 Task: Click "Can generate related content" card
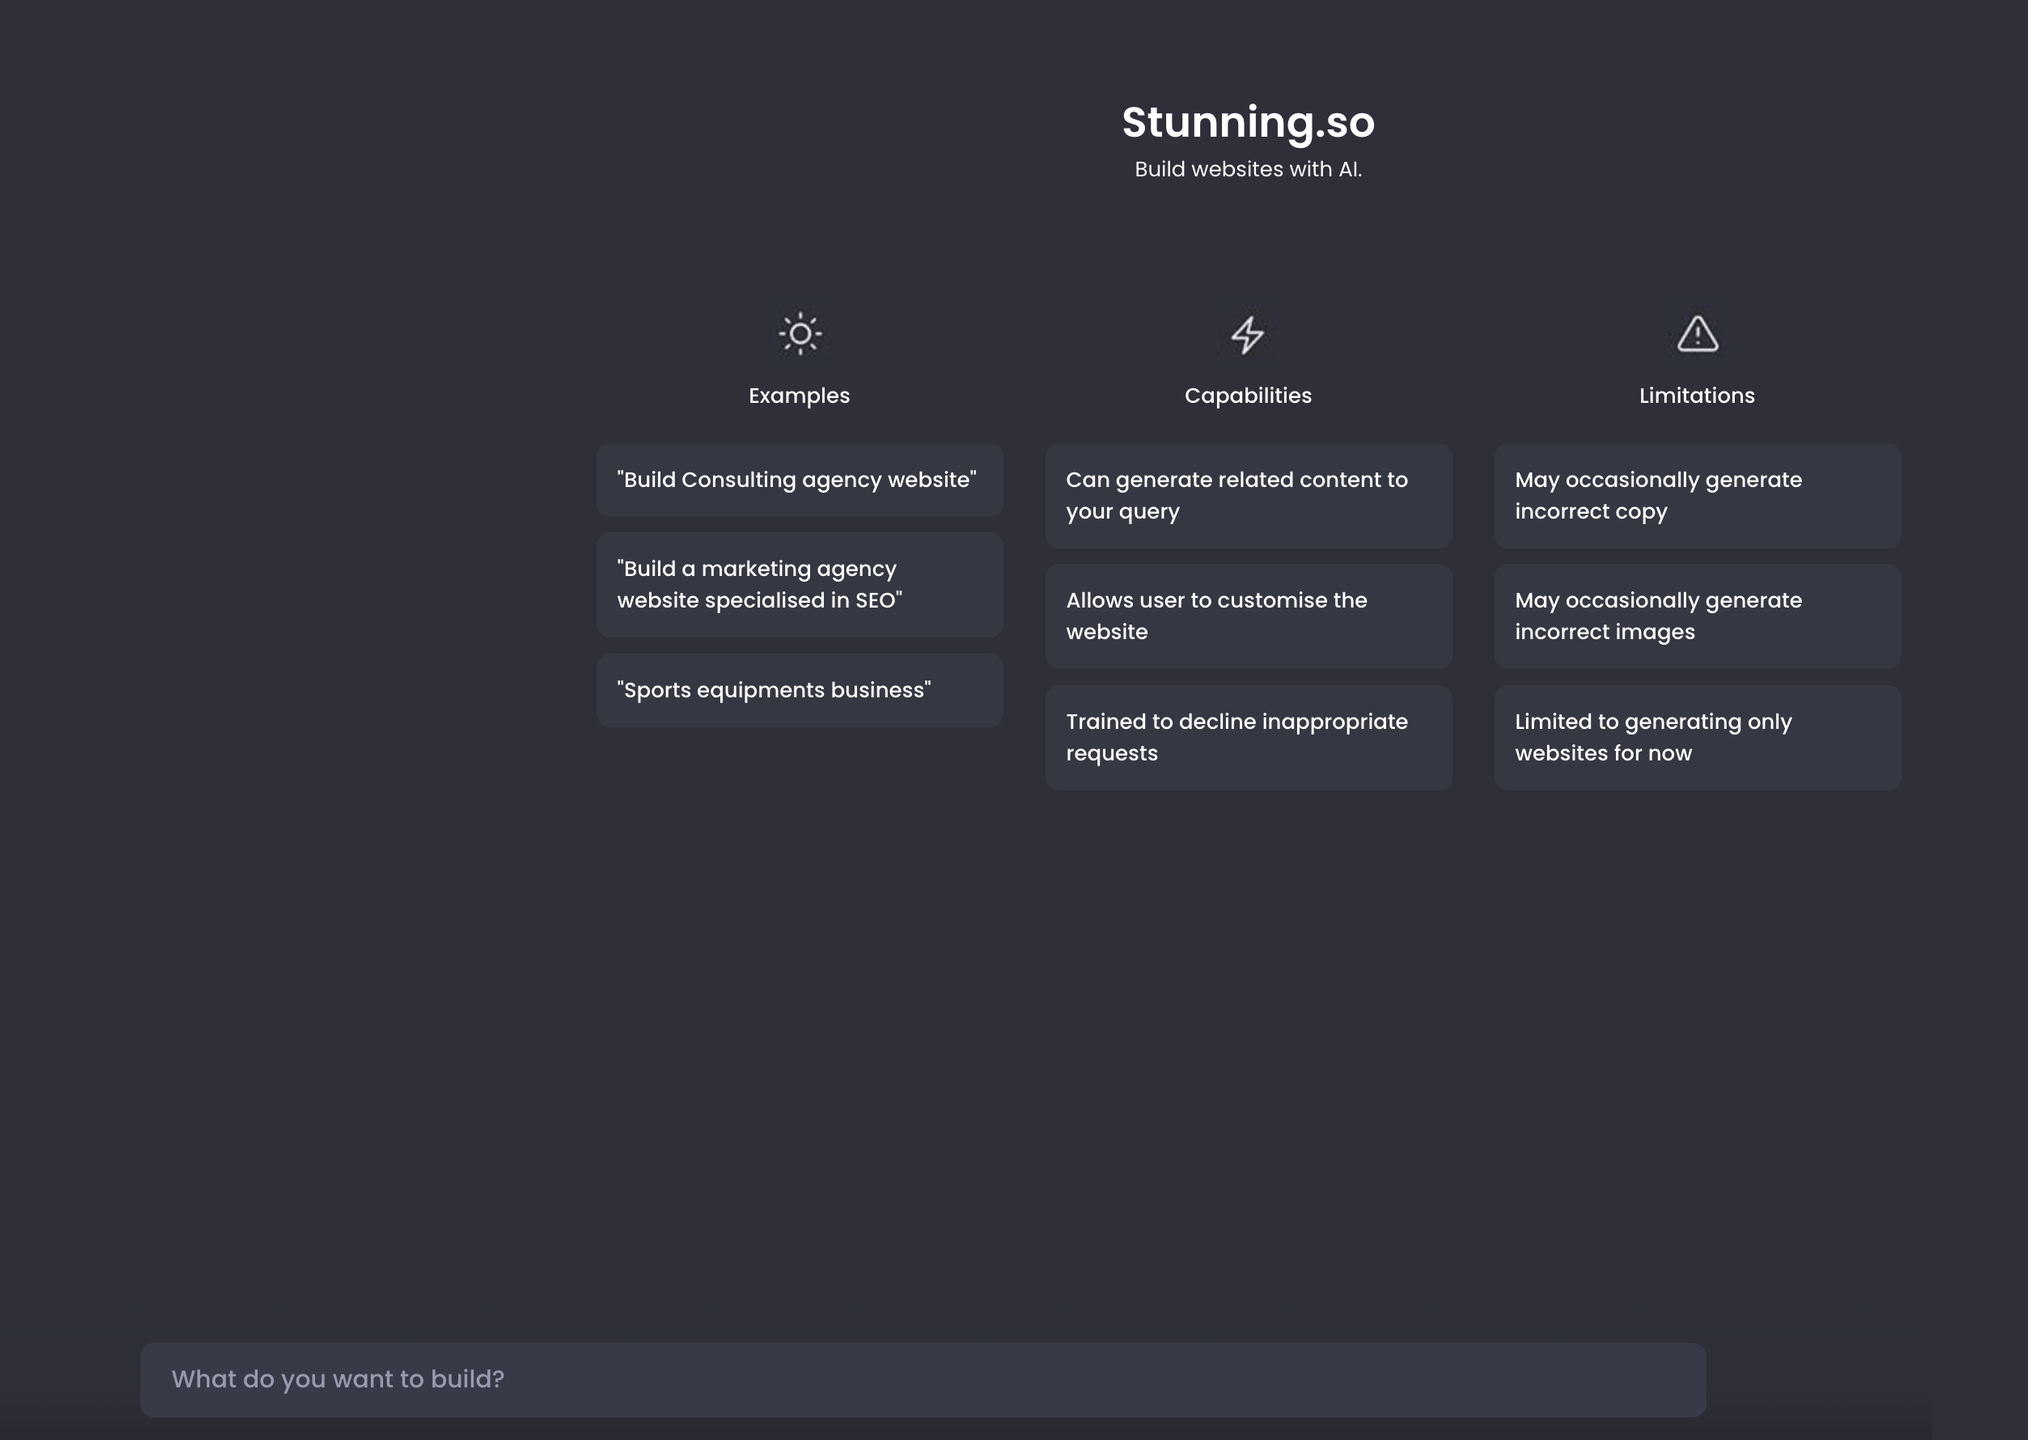pos(1247,496)
